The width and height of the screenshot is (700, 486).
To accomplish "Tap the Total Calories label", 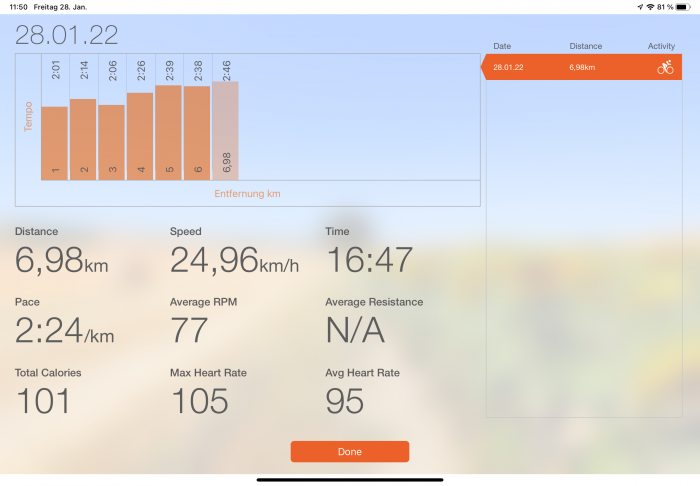I will click(48, 373).
